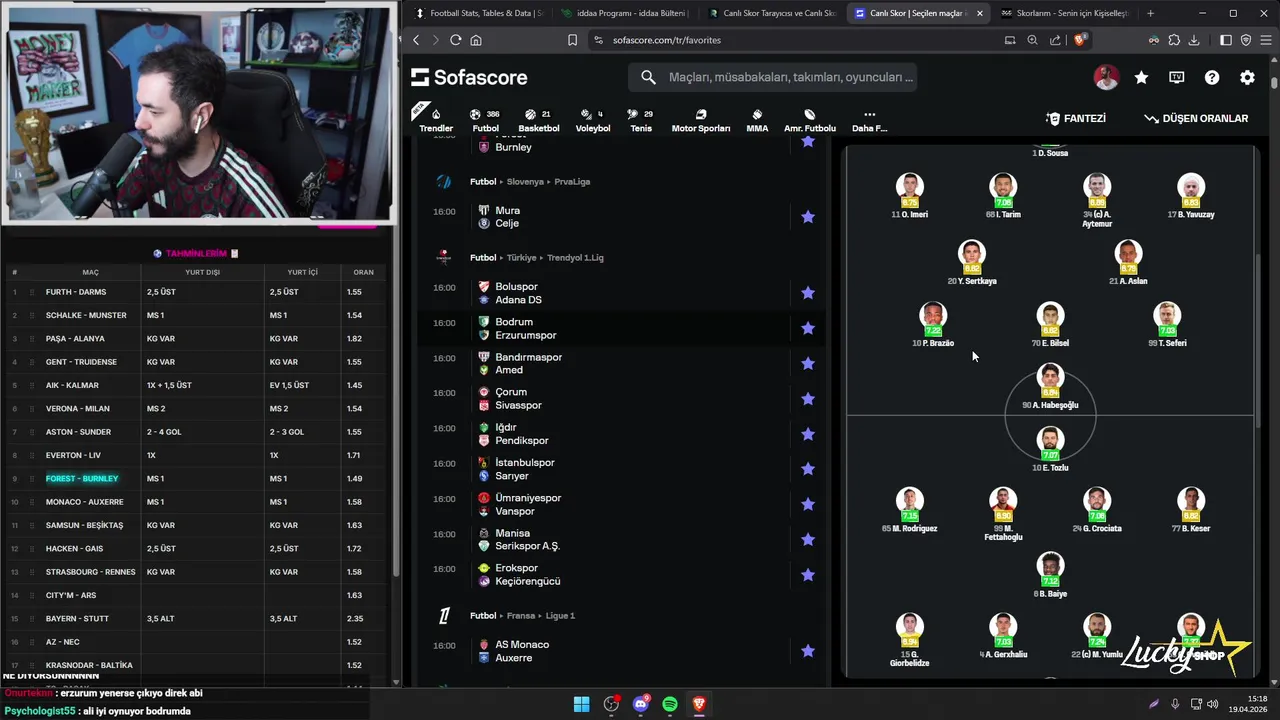Open player B. Baiye in lineup
Viewport: 1280px width, 720px height.
tap(1050, 575)
